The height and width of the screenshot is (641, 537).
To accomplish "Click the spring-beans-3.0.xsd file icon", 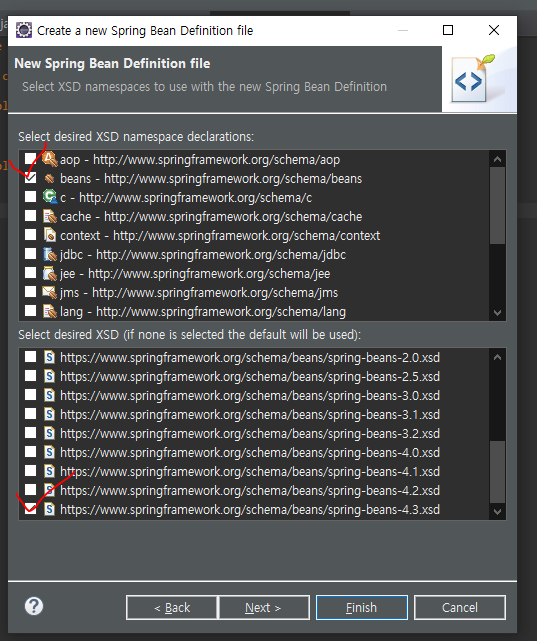I will (49, 395).
